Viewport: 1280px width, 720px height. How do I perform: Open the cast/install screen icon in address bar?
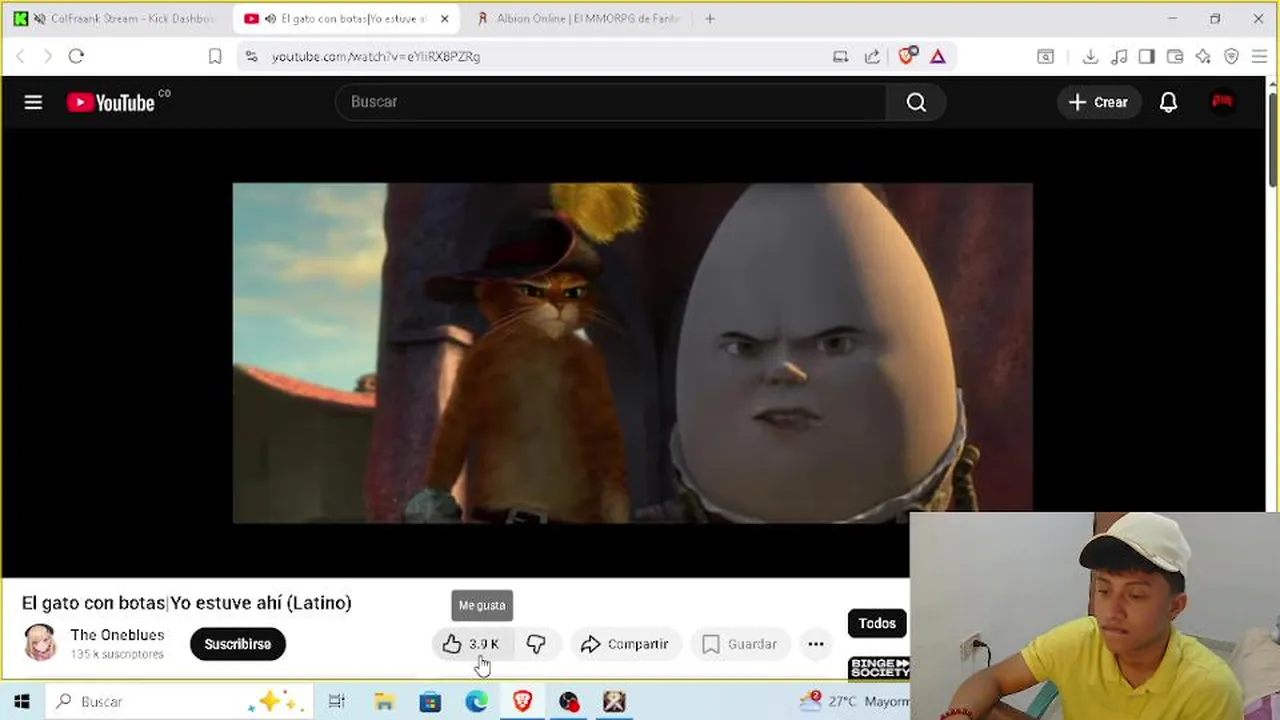click(x=840, y=57)
